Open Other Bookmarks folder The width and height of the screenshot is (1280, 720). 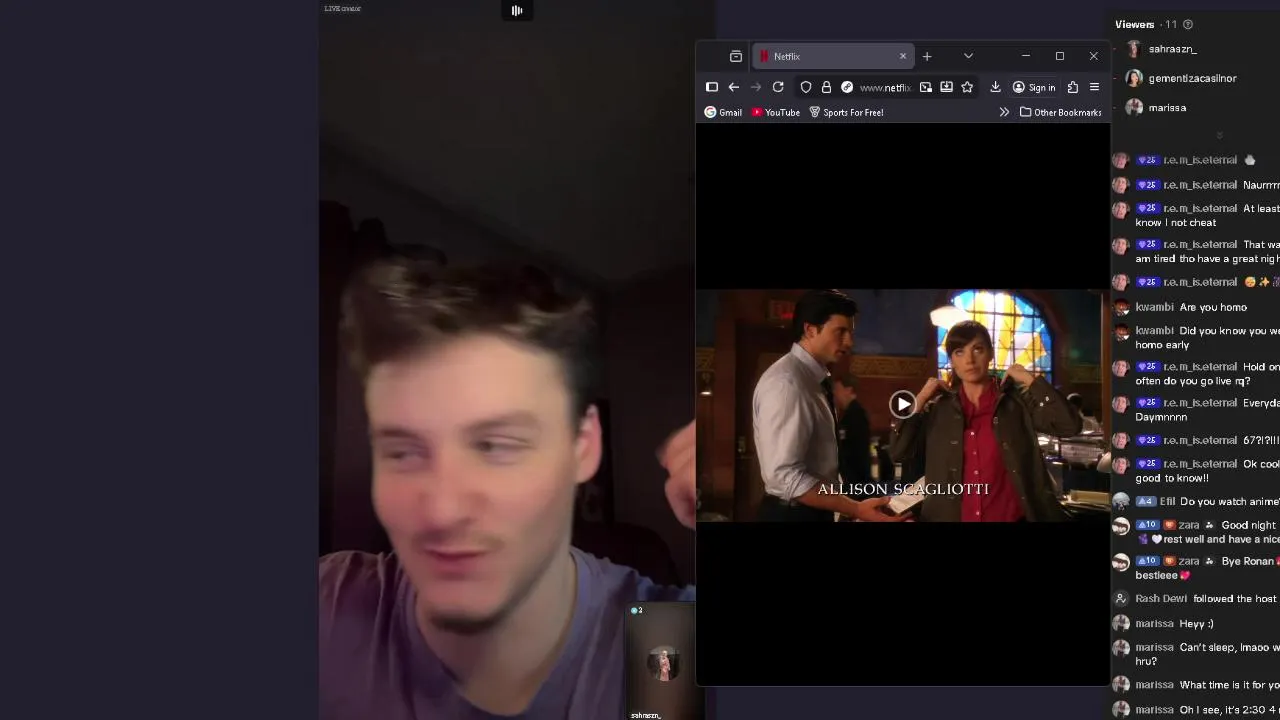click(x=1060, y=112)
